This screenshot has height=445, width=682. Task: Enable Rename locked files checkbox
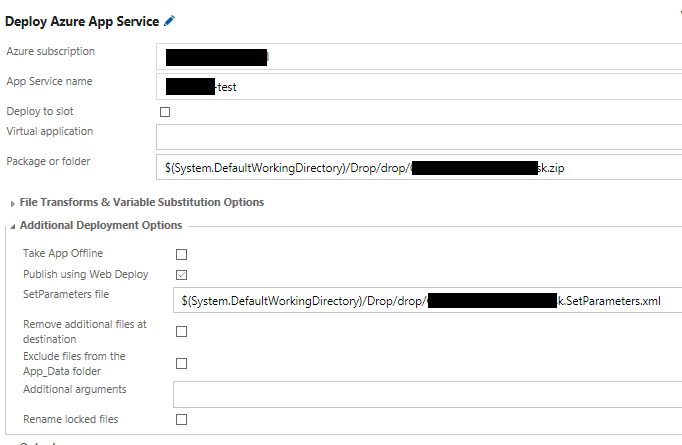(181, 419)
